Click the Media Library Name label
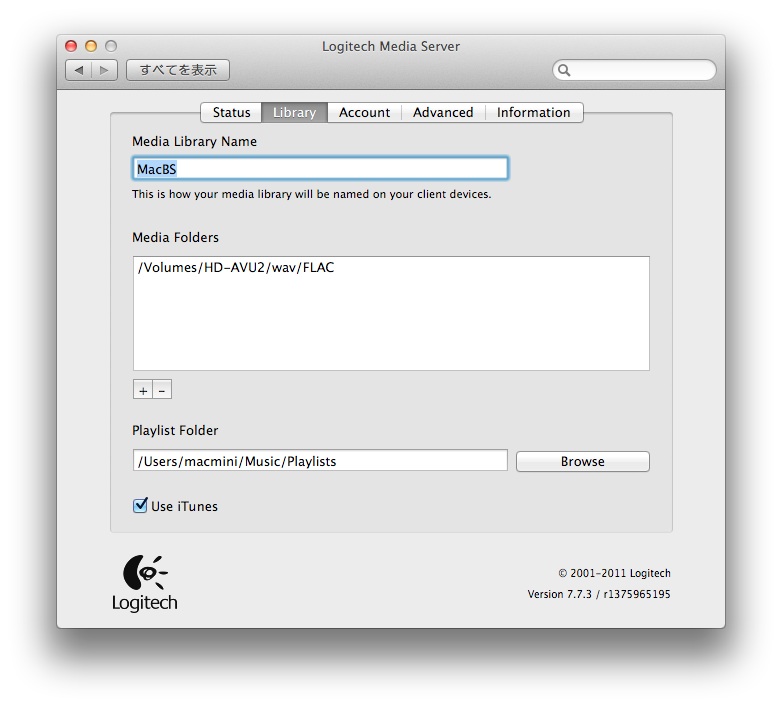This screenshot has width=782, height=707. point(195,142)
